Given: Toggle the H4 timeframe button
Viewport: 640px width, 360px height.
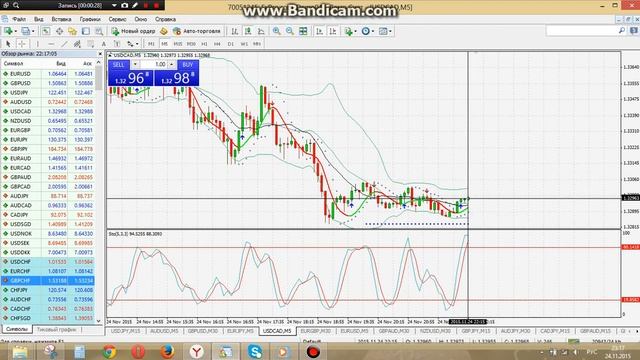Looking at the screenshot, I should [217, 44].
